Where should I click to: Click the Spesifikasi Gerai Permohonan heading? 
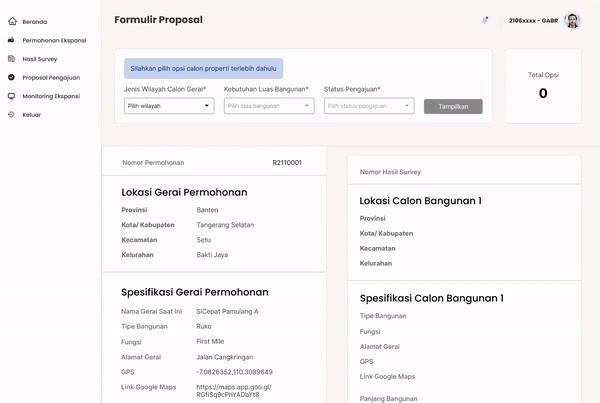click(195, 292)
